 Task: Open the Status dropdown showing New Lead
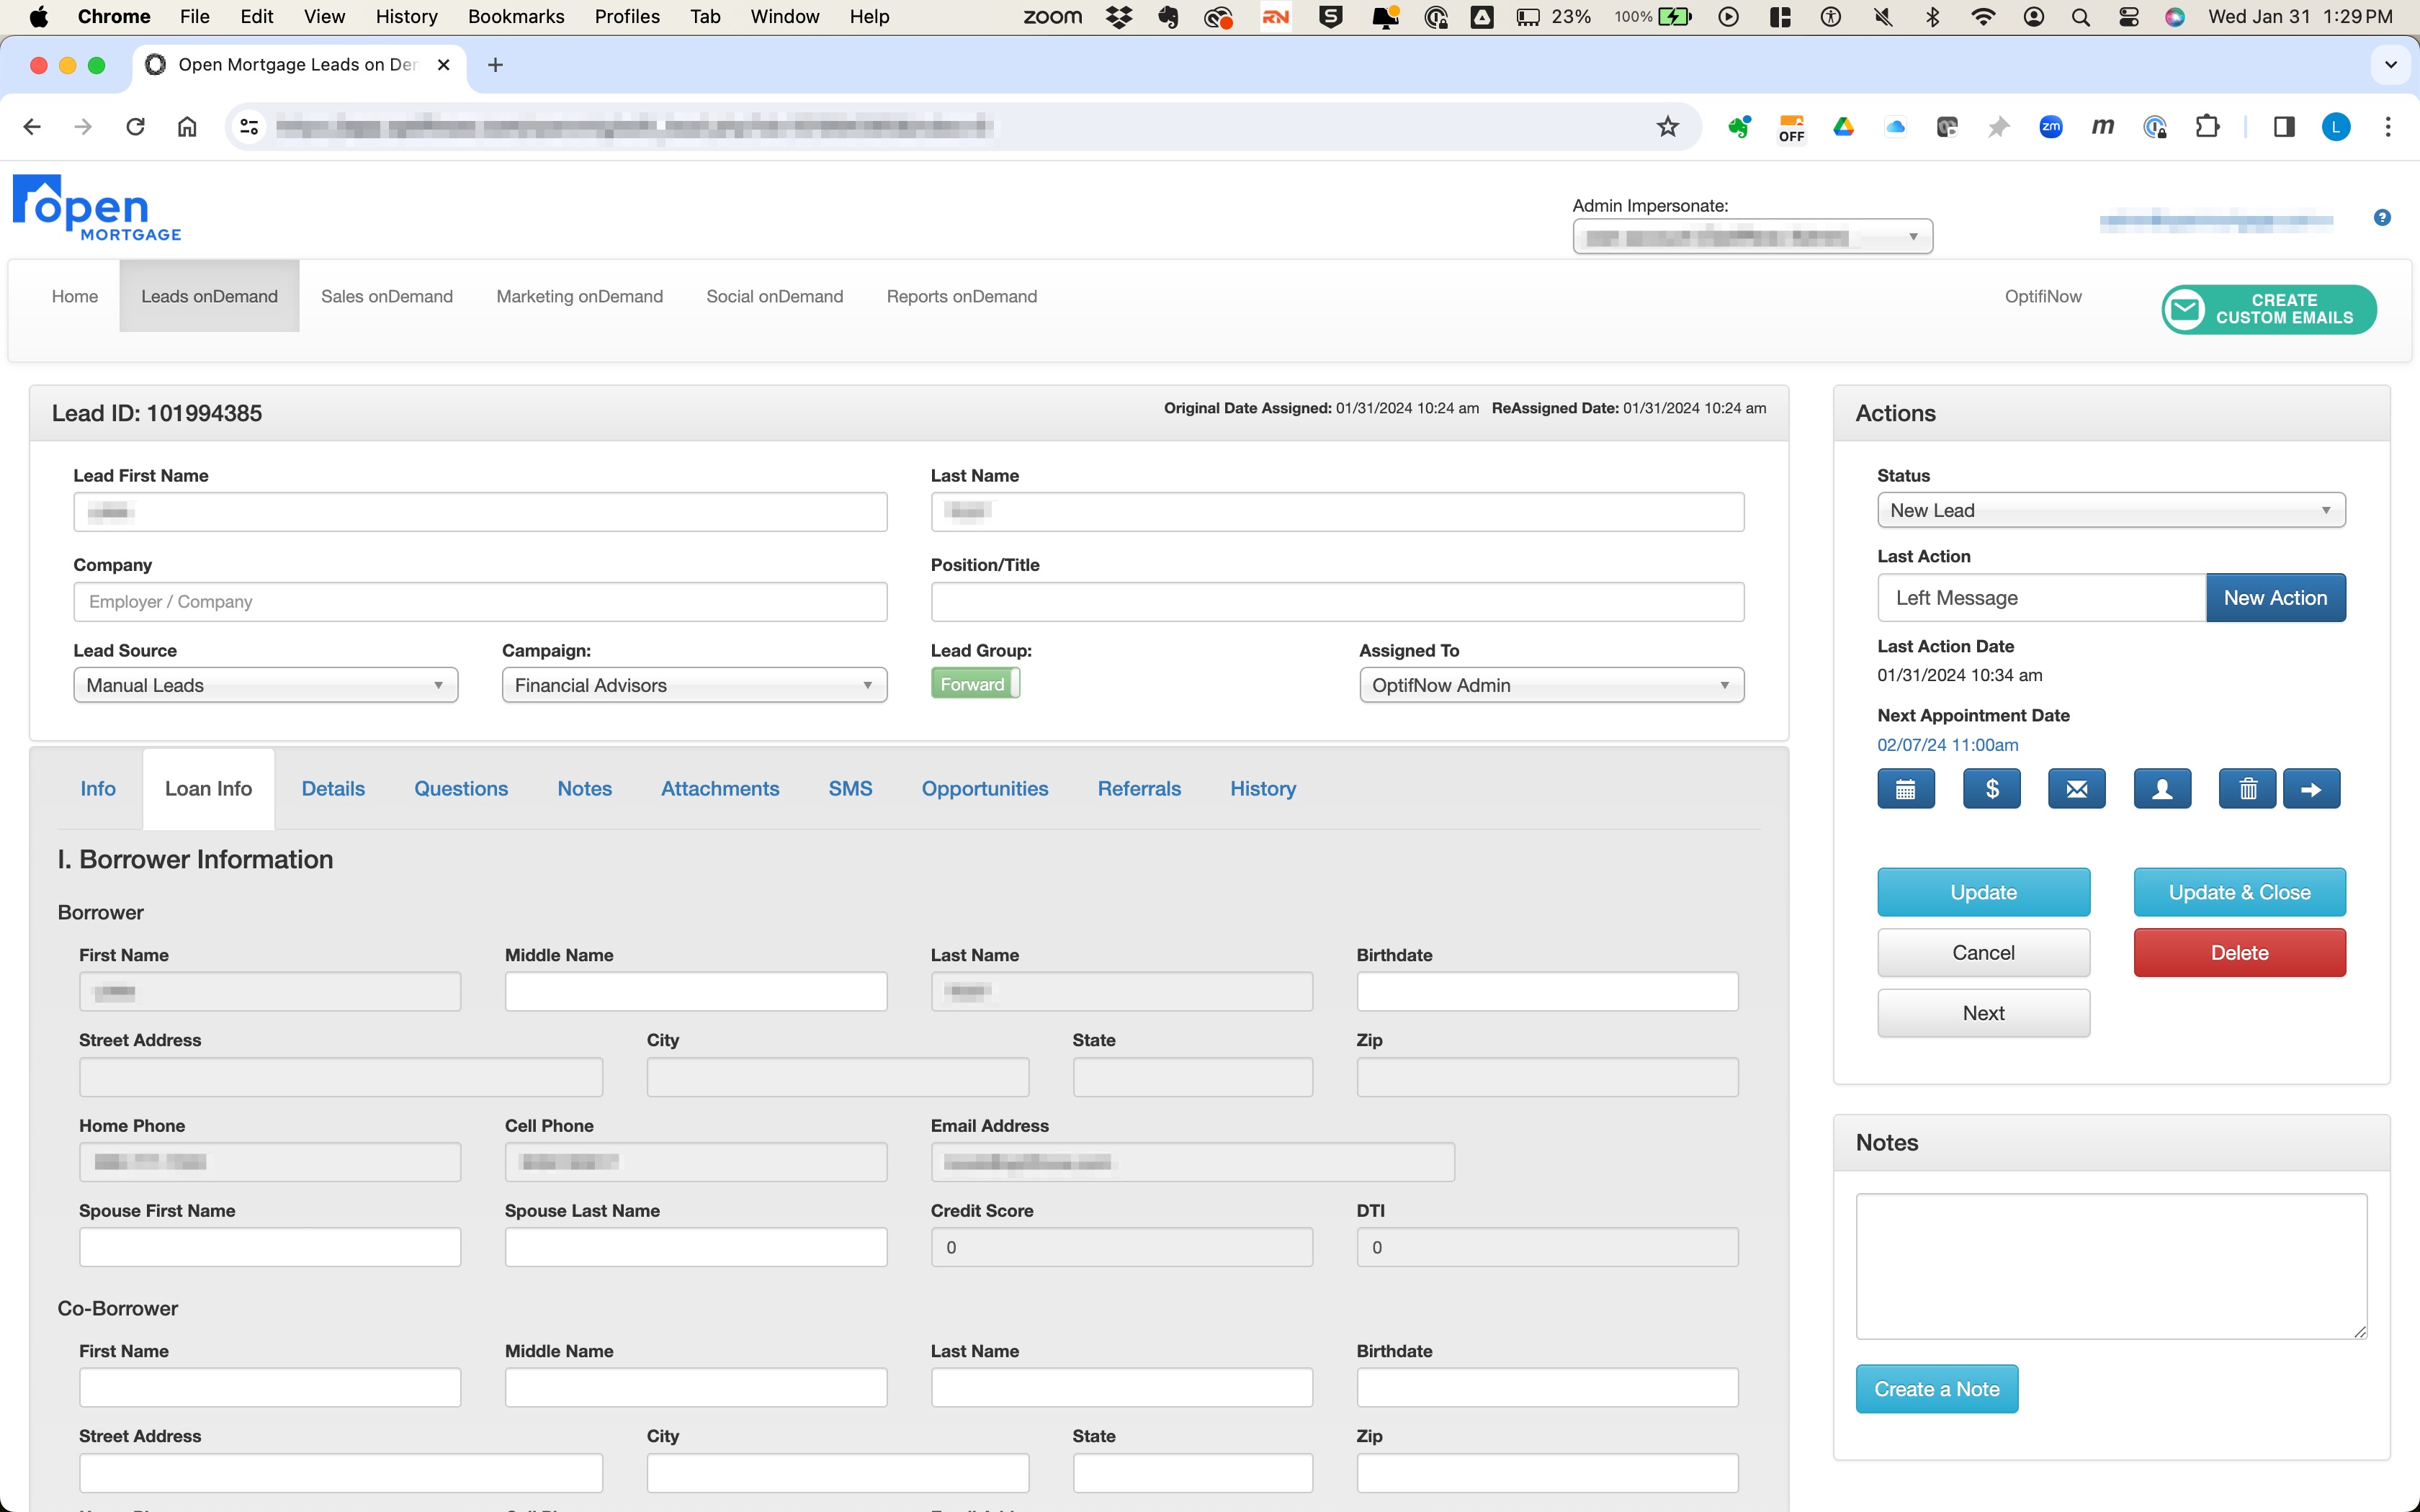[2110, 510]
